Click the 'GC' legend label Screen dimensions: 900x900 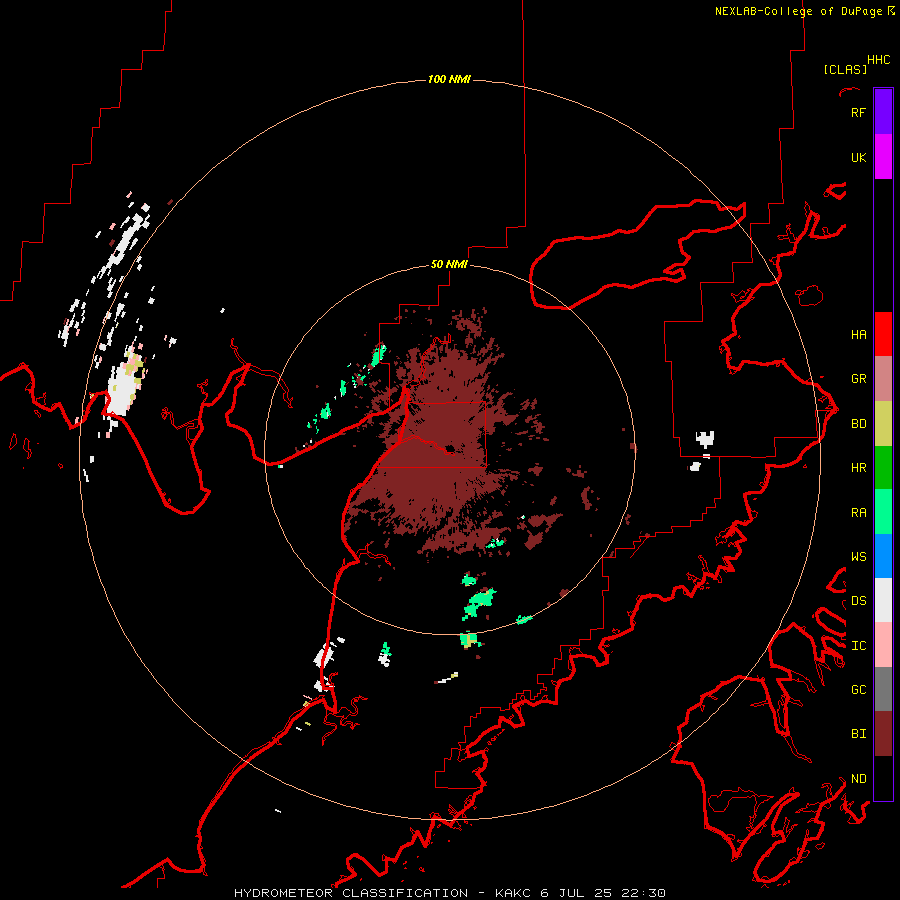coord(858,690)
